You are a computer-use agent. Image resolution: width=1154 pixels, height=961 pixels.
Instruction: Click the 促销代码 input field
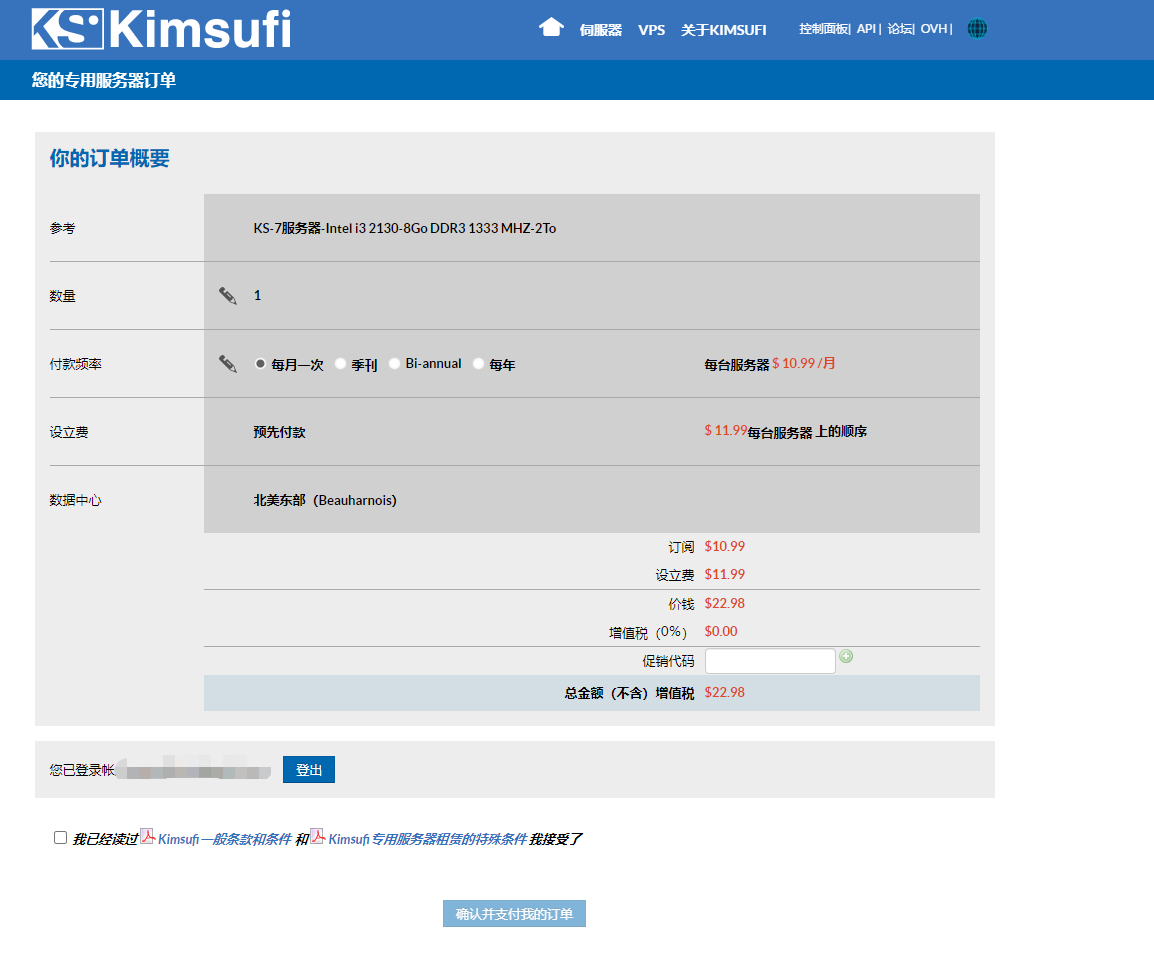(x=769, y=661)
